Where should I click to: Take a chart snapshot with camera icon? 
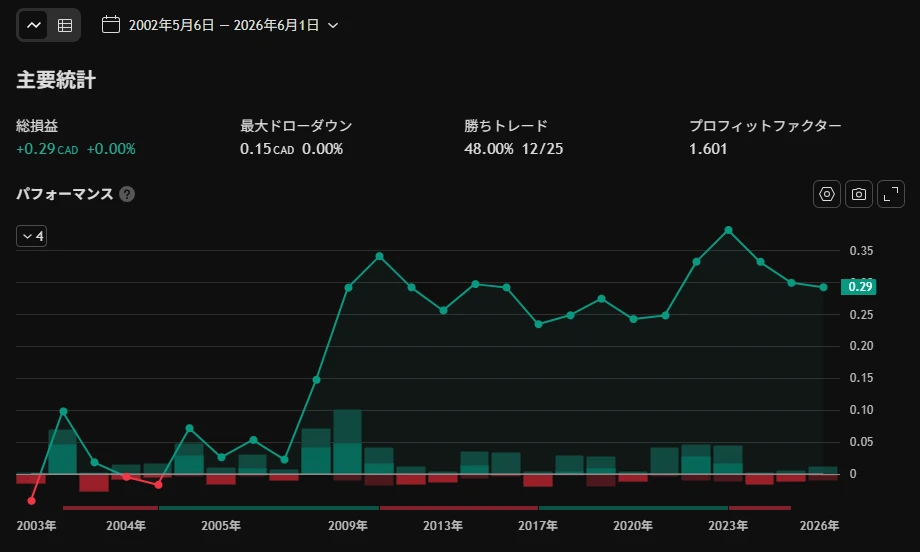[858, 194]
